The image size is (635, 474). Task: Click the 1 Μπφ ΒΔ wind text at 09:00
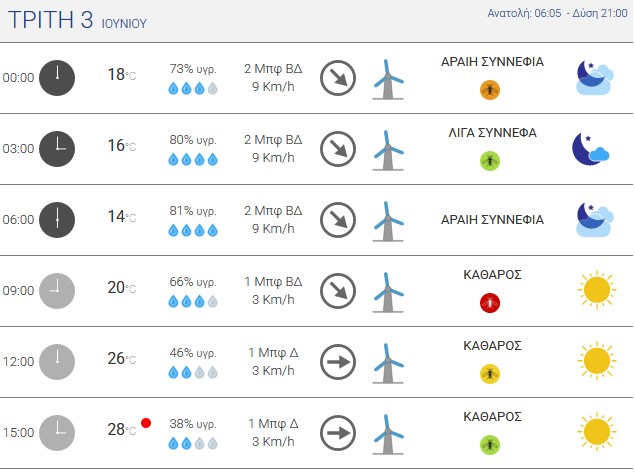click(x=273, y=282)
